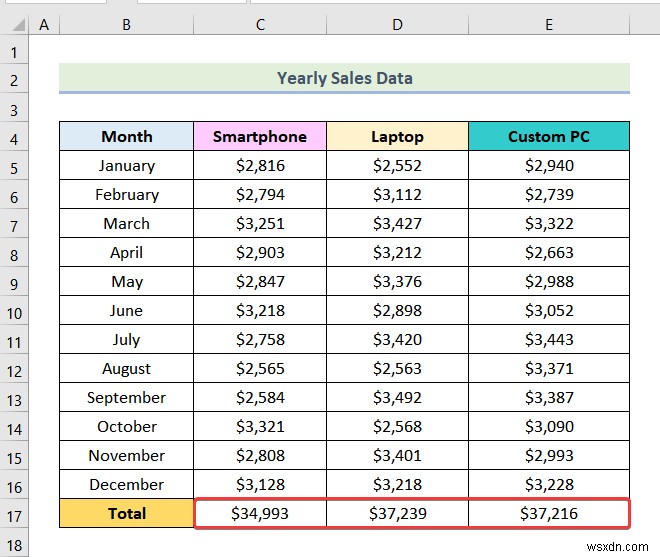
Task: Select Laptop total $37,239 cell
Action: 397,514
